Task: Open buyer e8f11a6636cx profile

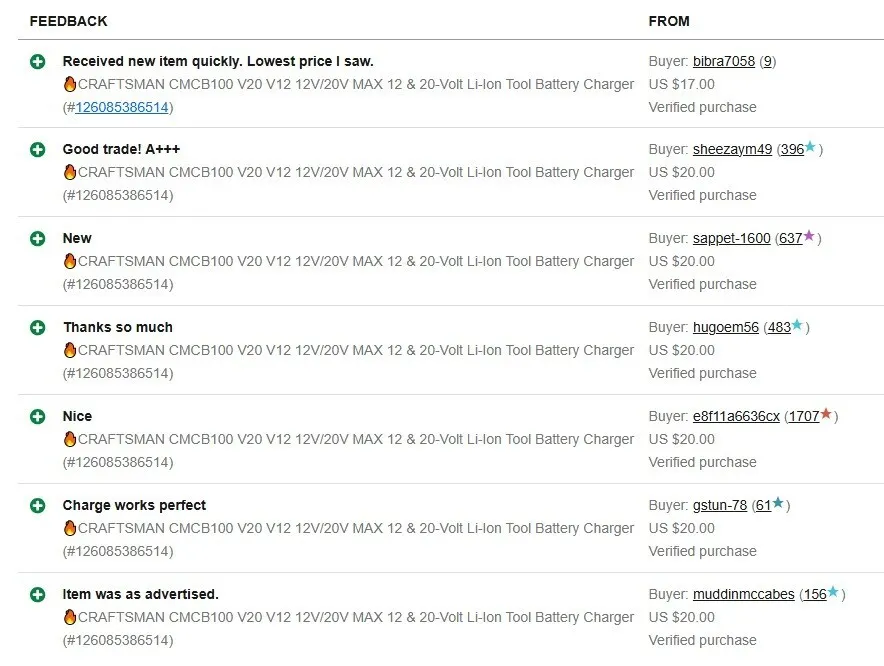Action: 736,417
